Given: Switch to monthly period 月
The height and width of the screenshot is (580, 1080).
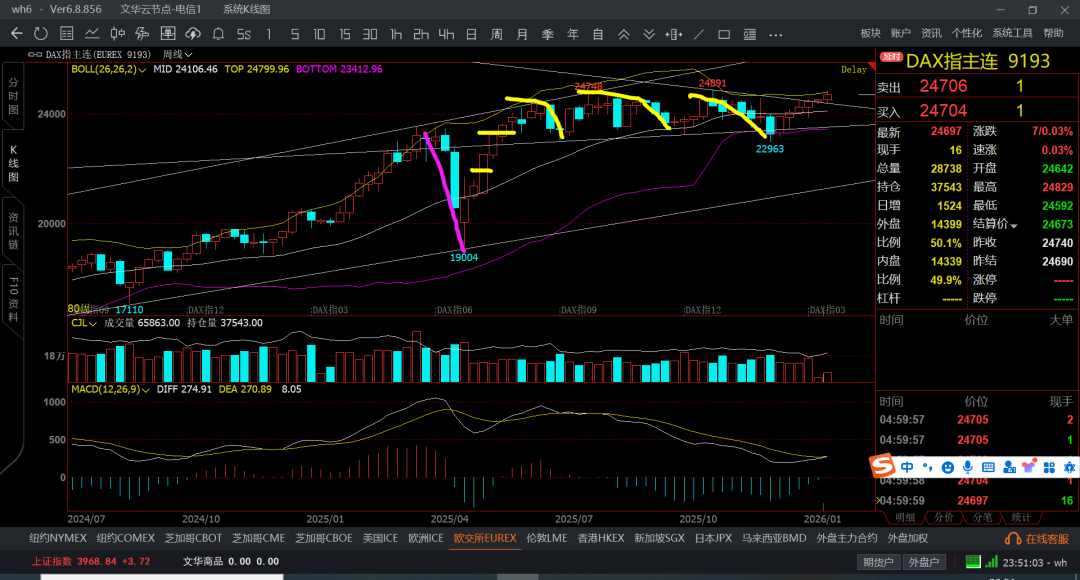Looking at the screenshot, I should [522, 34].
